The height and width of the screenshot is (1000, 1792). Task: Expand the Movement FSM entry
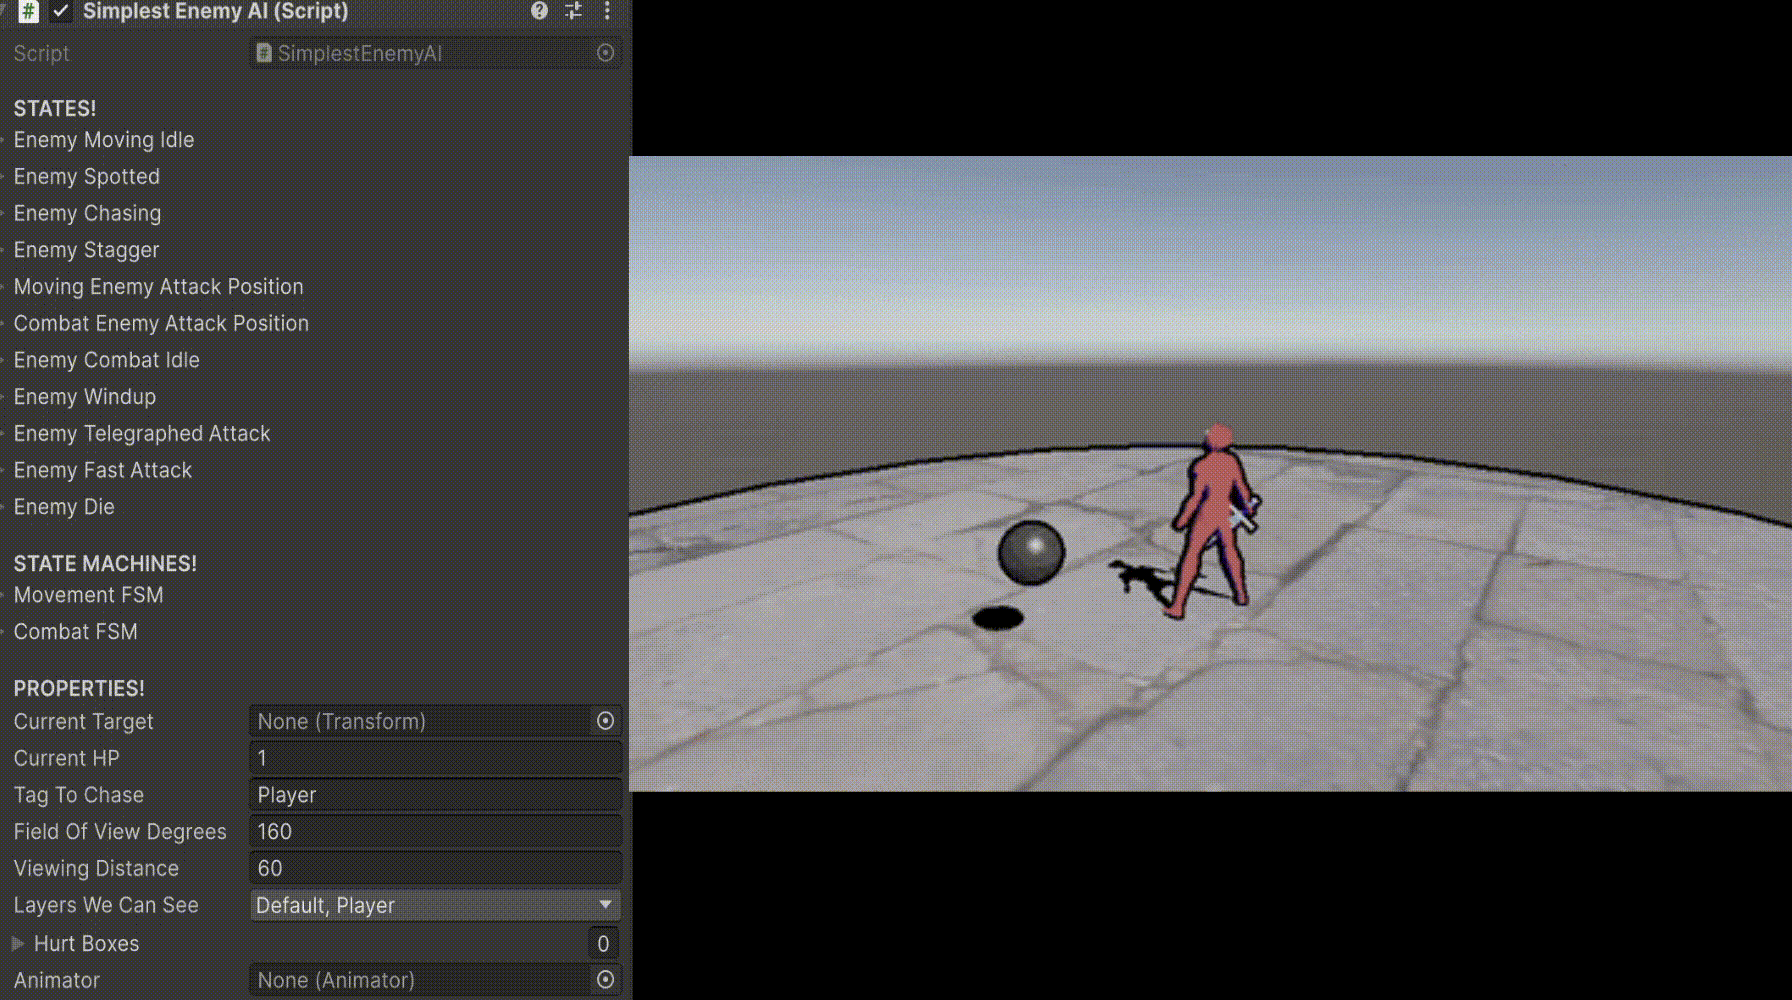click(6, 595)
